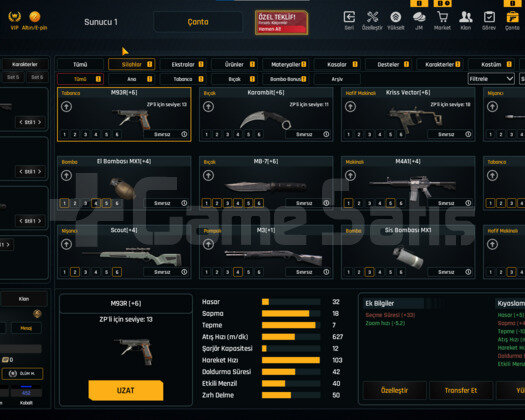Click upgrade arrow icon on Karambit card
This screenshot has height=420, width=525.
pyautogui.click(x=208, y=107)
